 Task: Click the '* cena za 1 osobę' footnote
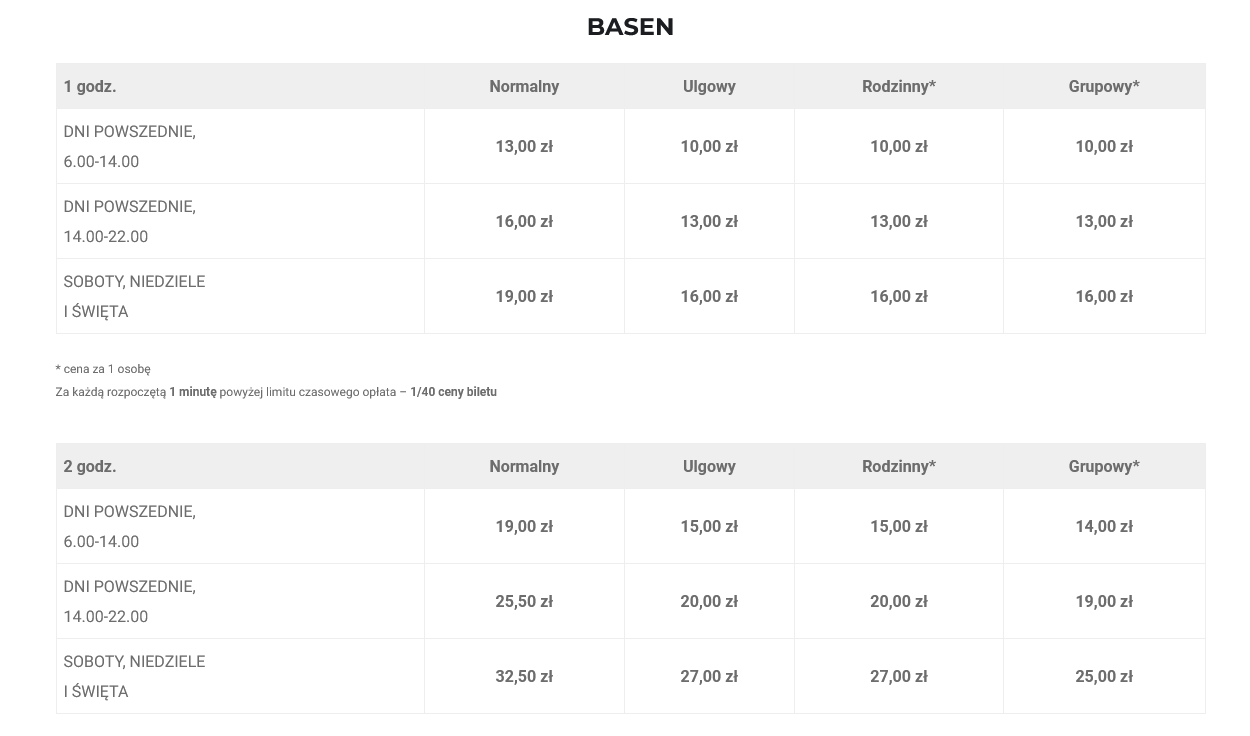pos(103,369)
